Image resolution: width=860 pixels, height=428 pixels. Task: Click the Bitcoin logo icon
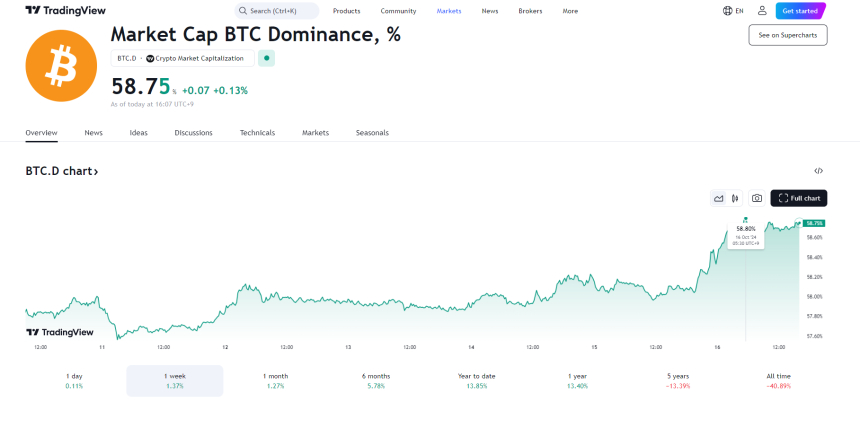62,66
